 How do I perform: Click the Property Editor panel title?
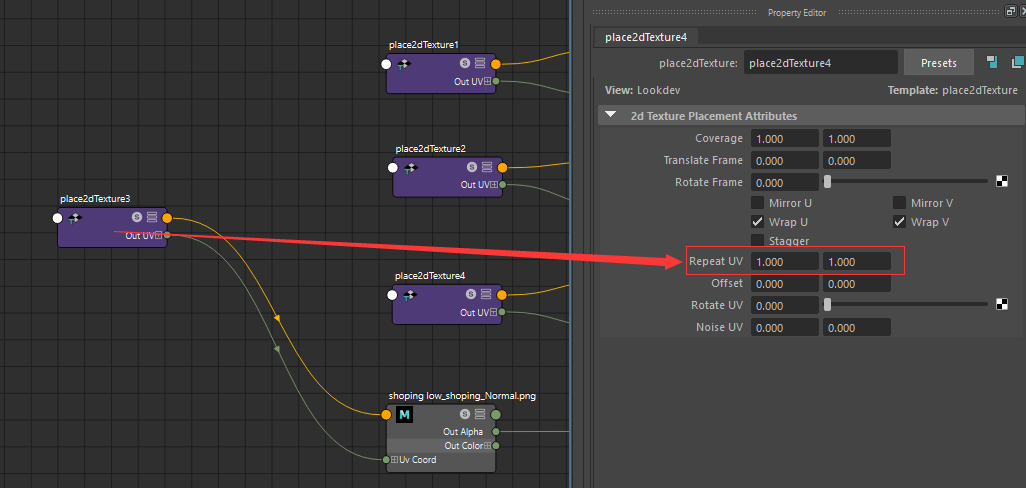796,12
